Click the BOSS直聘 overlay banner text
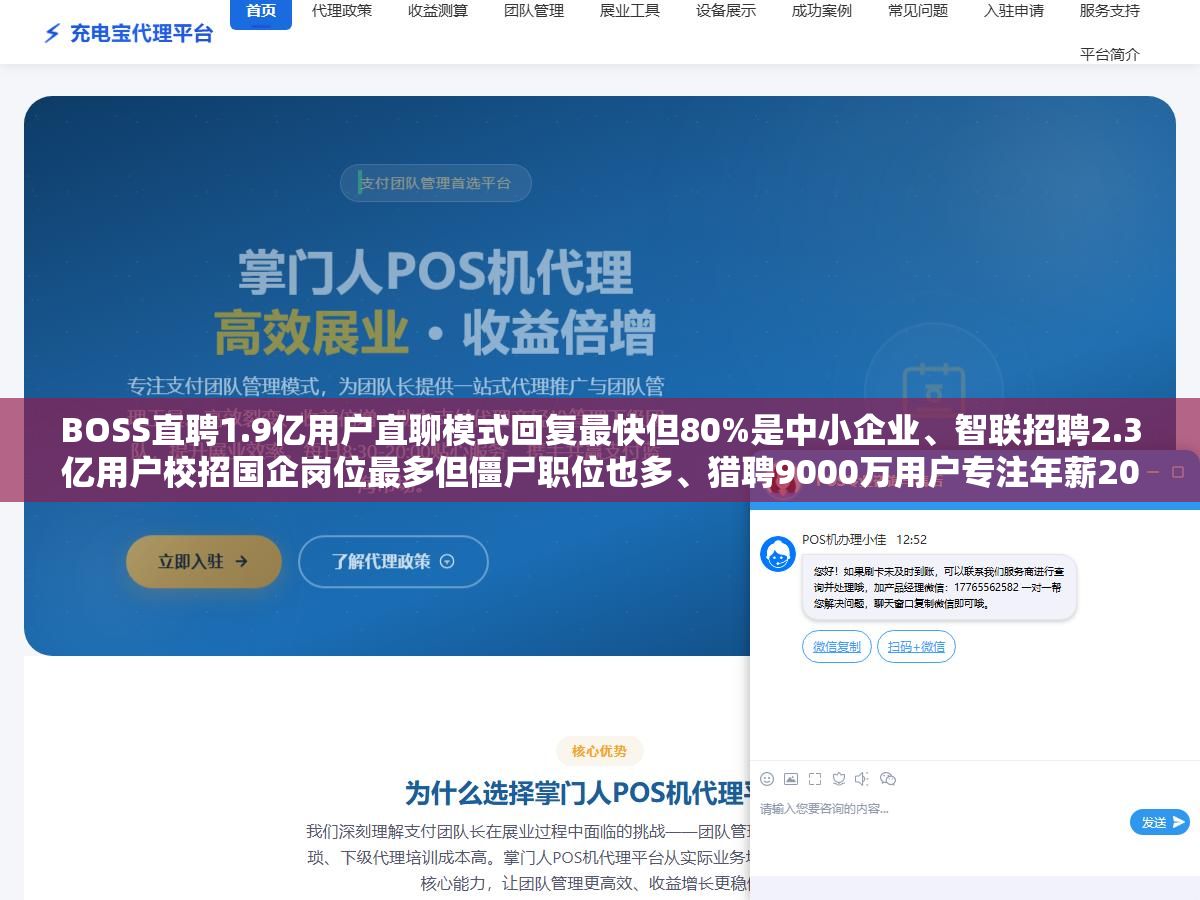 [x=600, y=450]
